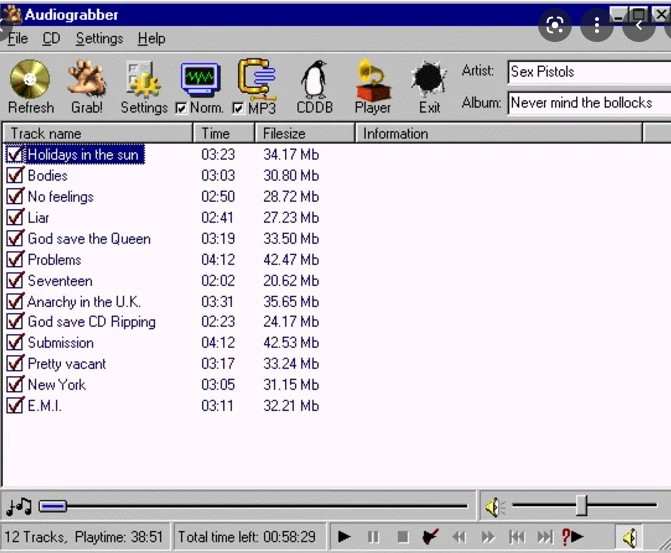Click the Play button
Screen dimensions: 671x553
pos(344,536)
